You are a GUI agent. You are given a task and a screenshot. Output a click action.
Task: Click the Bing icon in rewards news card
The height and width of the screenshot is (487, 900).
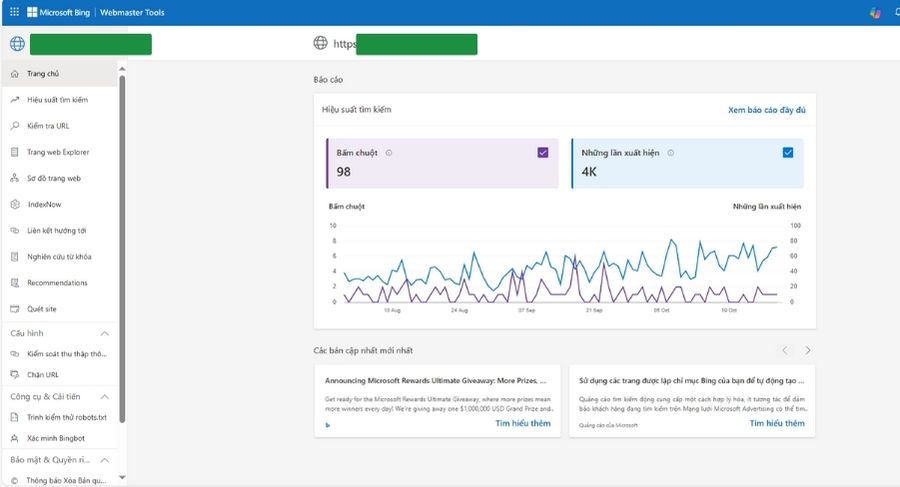328,425
